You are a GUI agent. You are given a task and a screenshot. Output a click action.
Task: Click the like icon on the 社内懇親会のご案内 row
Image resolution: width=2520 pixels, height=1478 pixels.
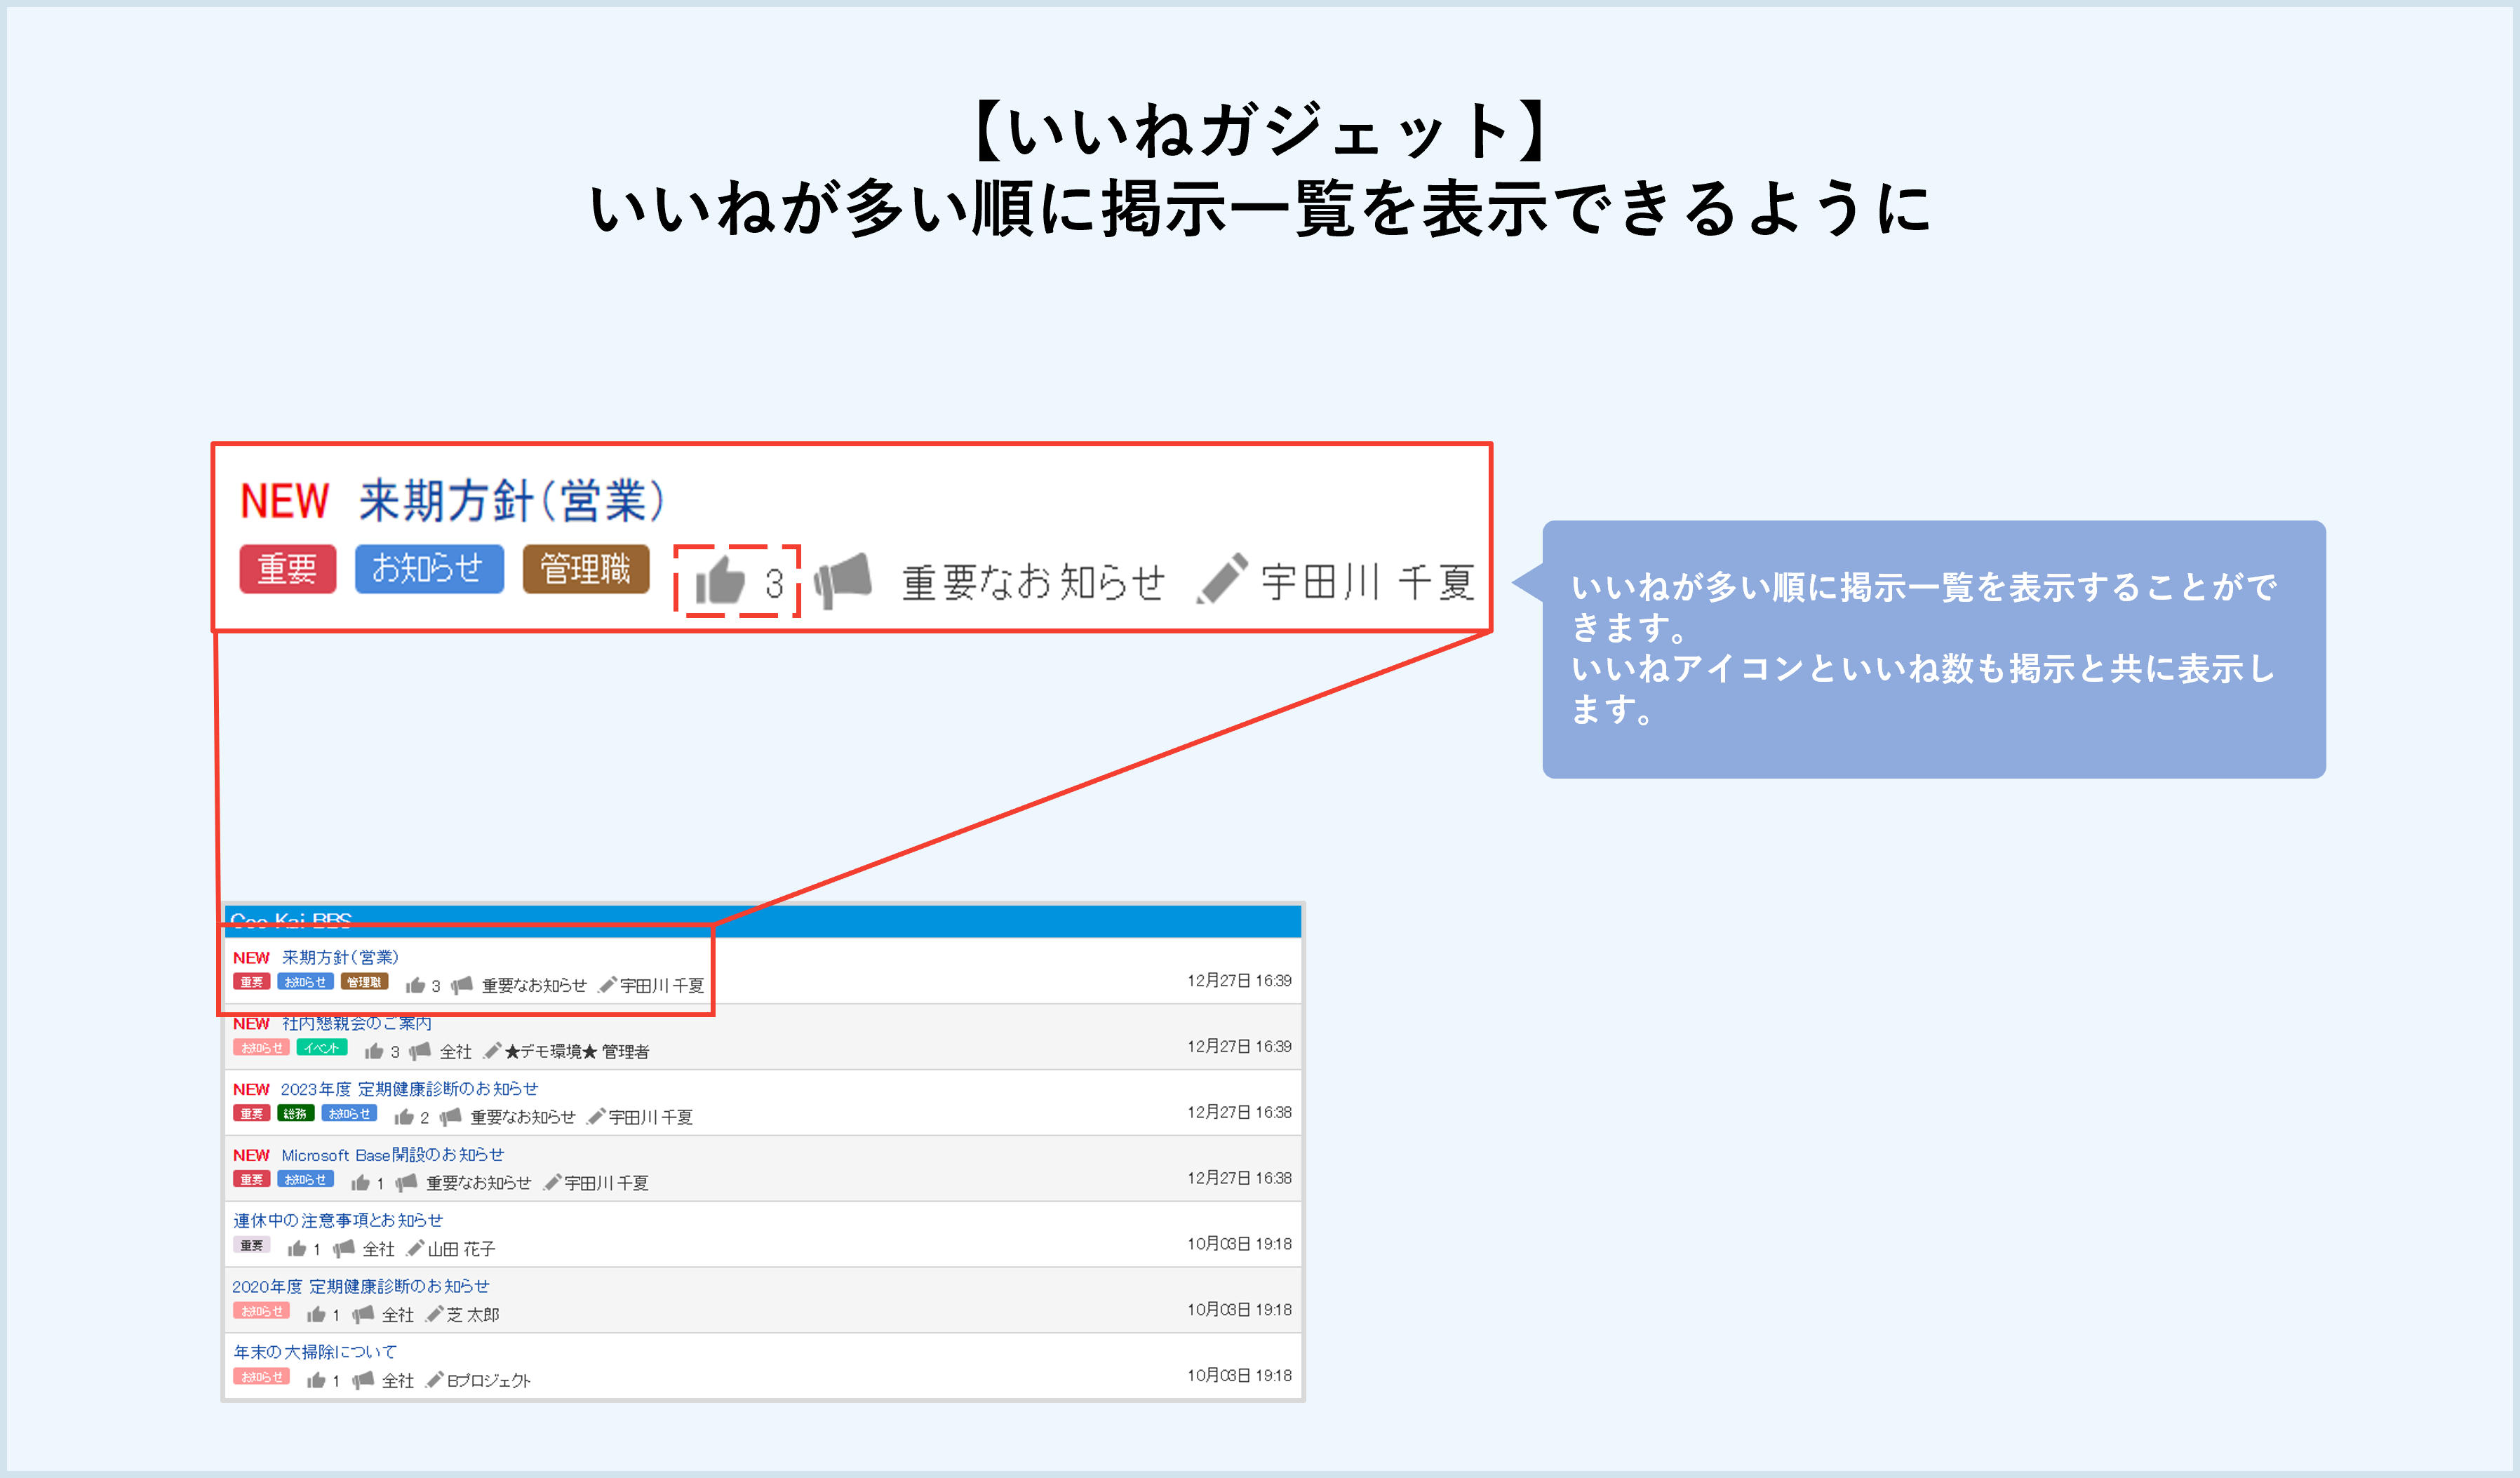tap(374, 1051)
